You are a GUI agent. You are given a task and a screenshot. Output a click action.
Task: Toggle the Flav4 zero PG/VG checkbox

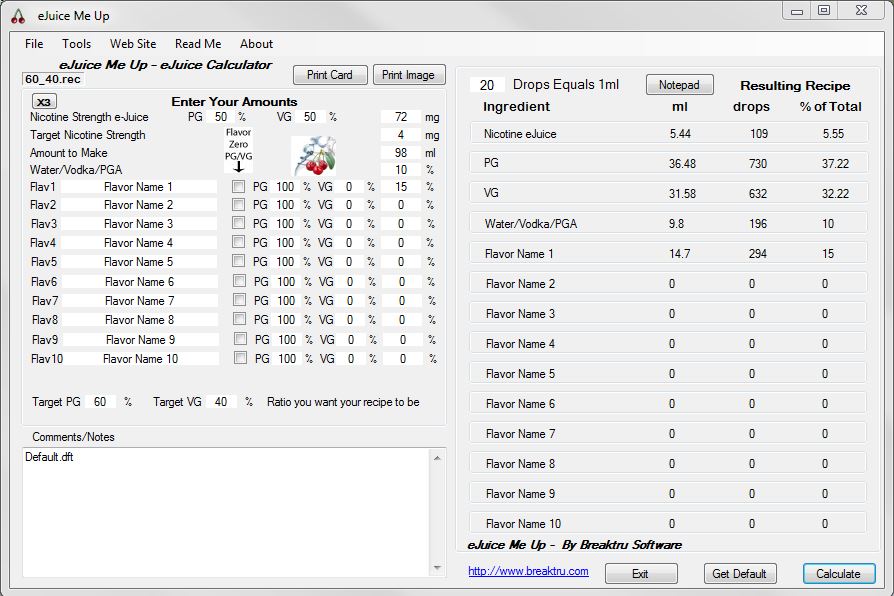tap(239, 242)
